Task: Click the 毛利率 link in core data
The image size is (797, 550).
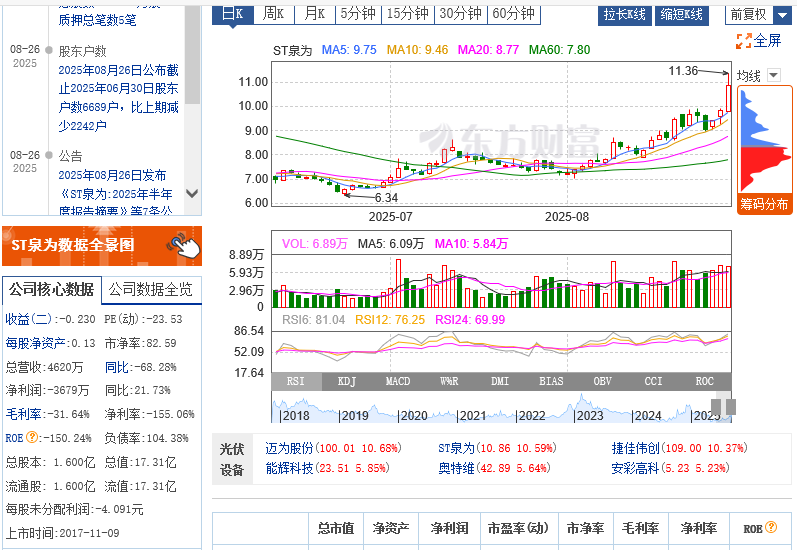Action: pos(23,414)
